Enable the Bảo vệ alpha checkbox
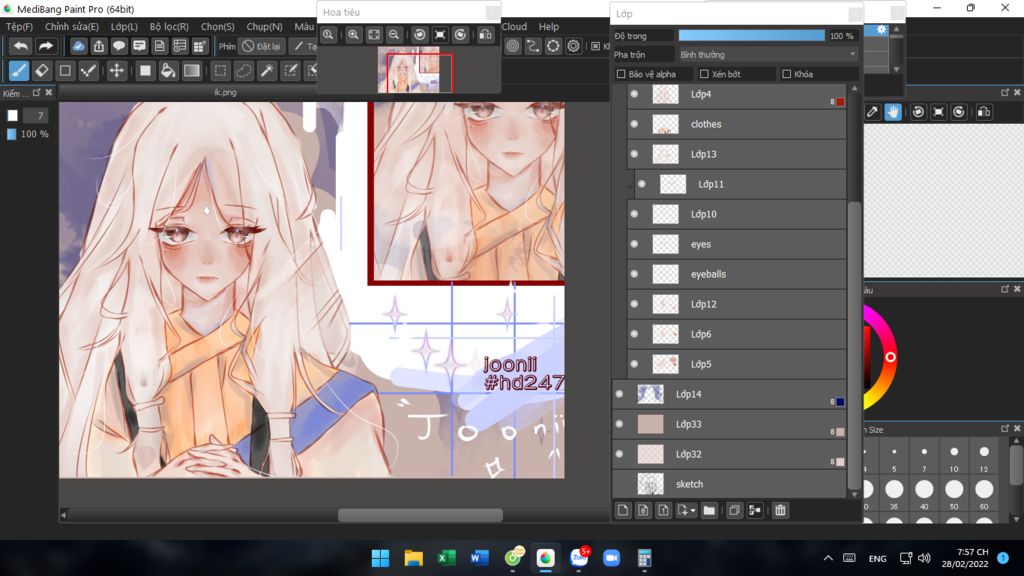 [621, 74]
